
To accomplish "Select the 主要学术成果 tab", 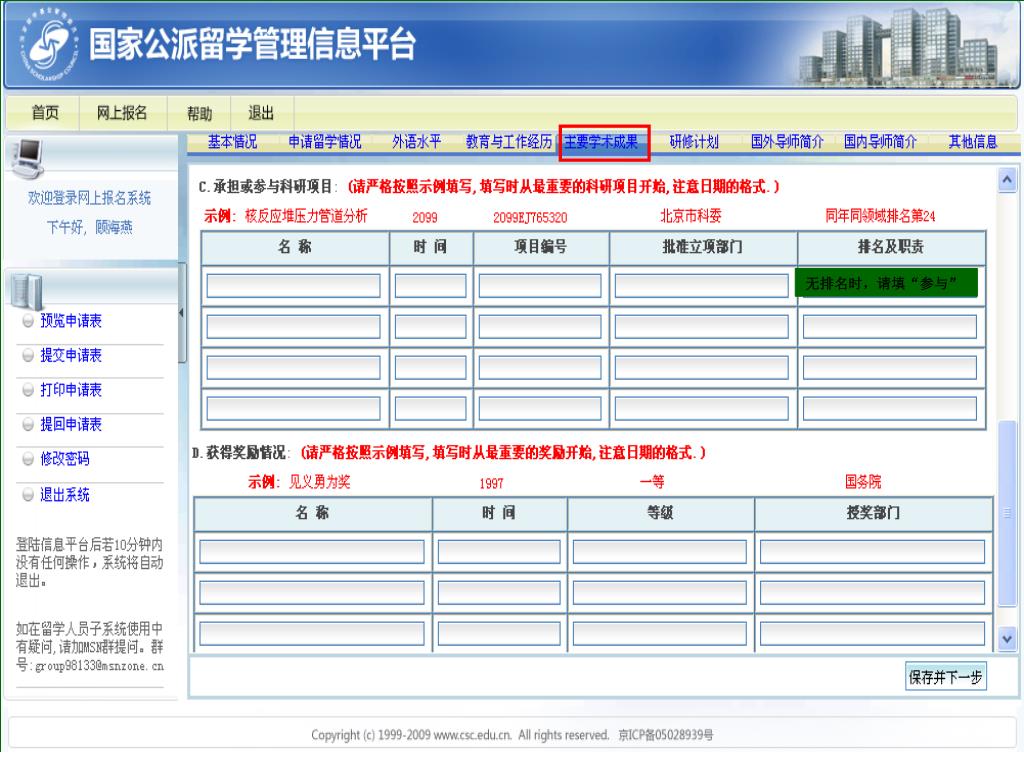I will (601, 142).
